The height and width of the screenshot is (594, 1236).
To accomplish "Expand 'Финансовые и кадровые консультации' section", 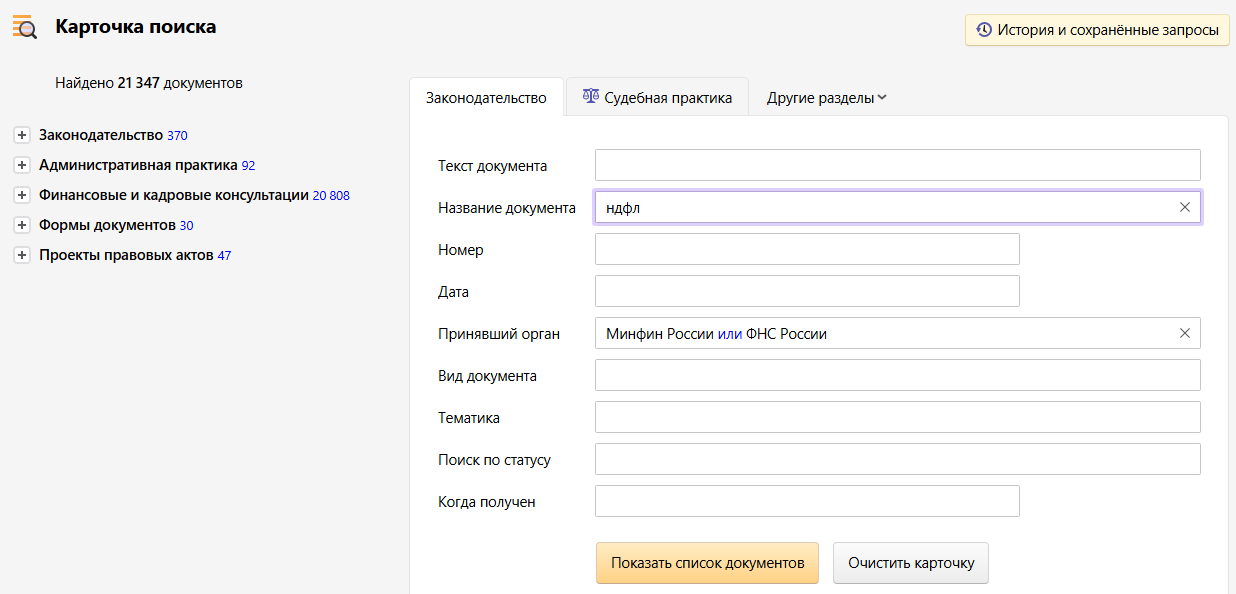I will (x=22, y=195).
